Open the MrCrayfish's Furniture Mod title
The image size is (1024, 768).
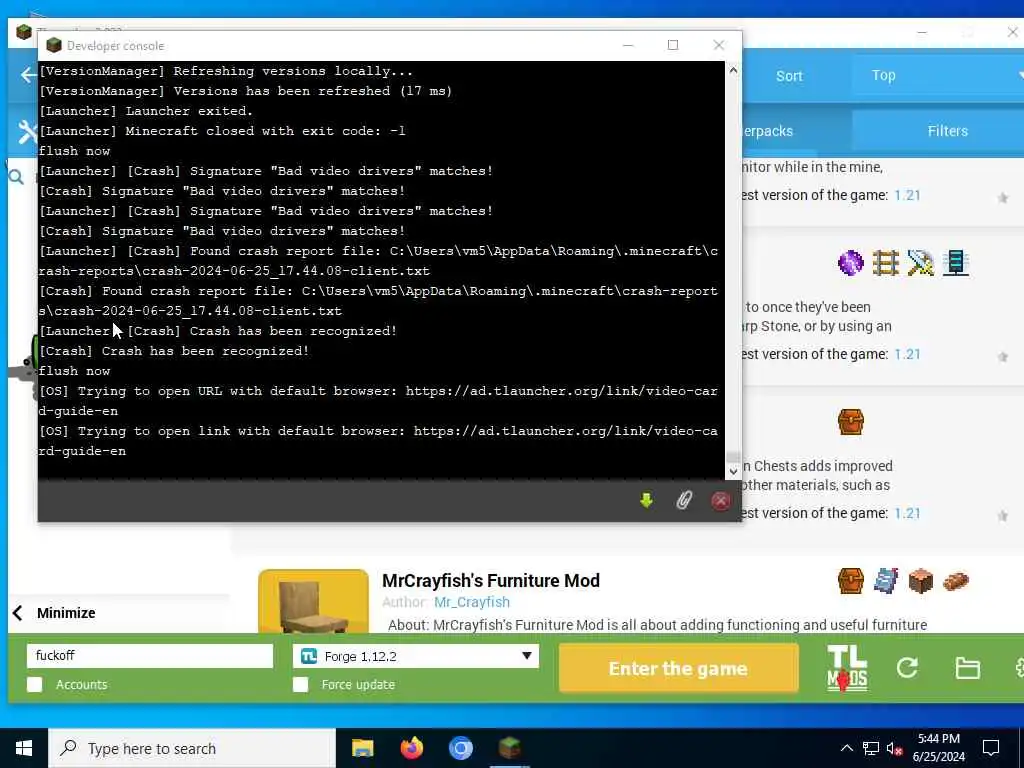pos(490,581)
